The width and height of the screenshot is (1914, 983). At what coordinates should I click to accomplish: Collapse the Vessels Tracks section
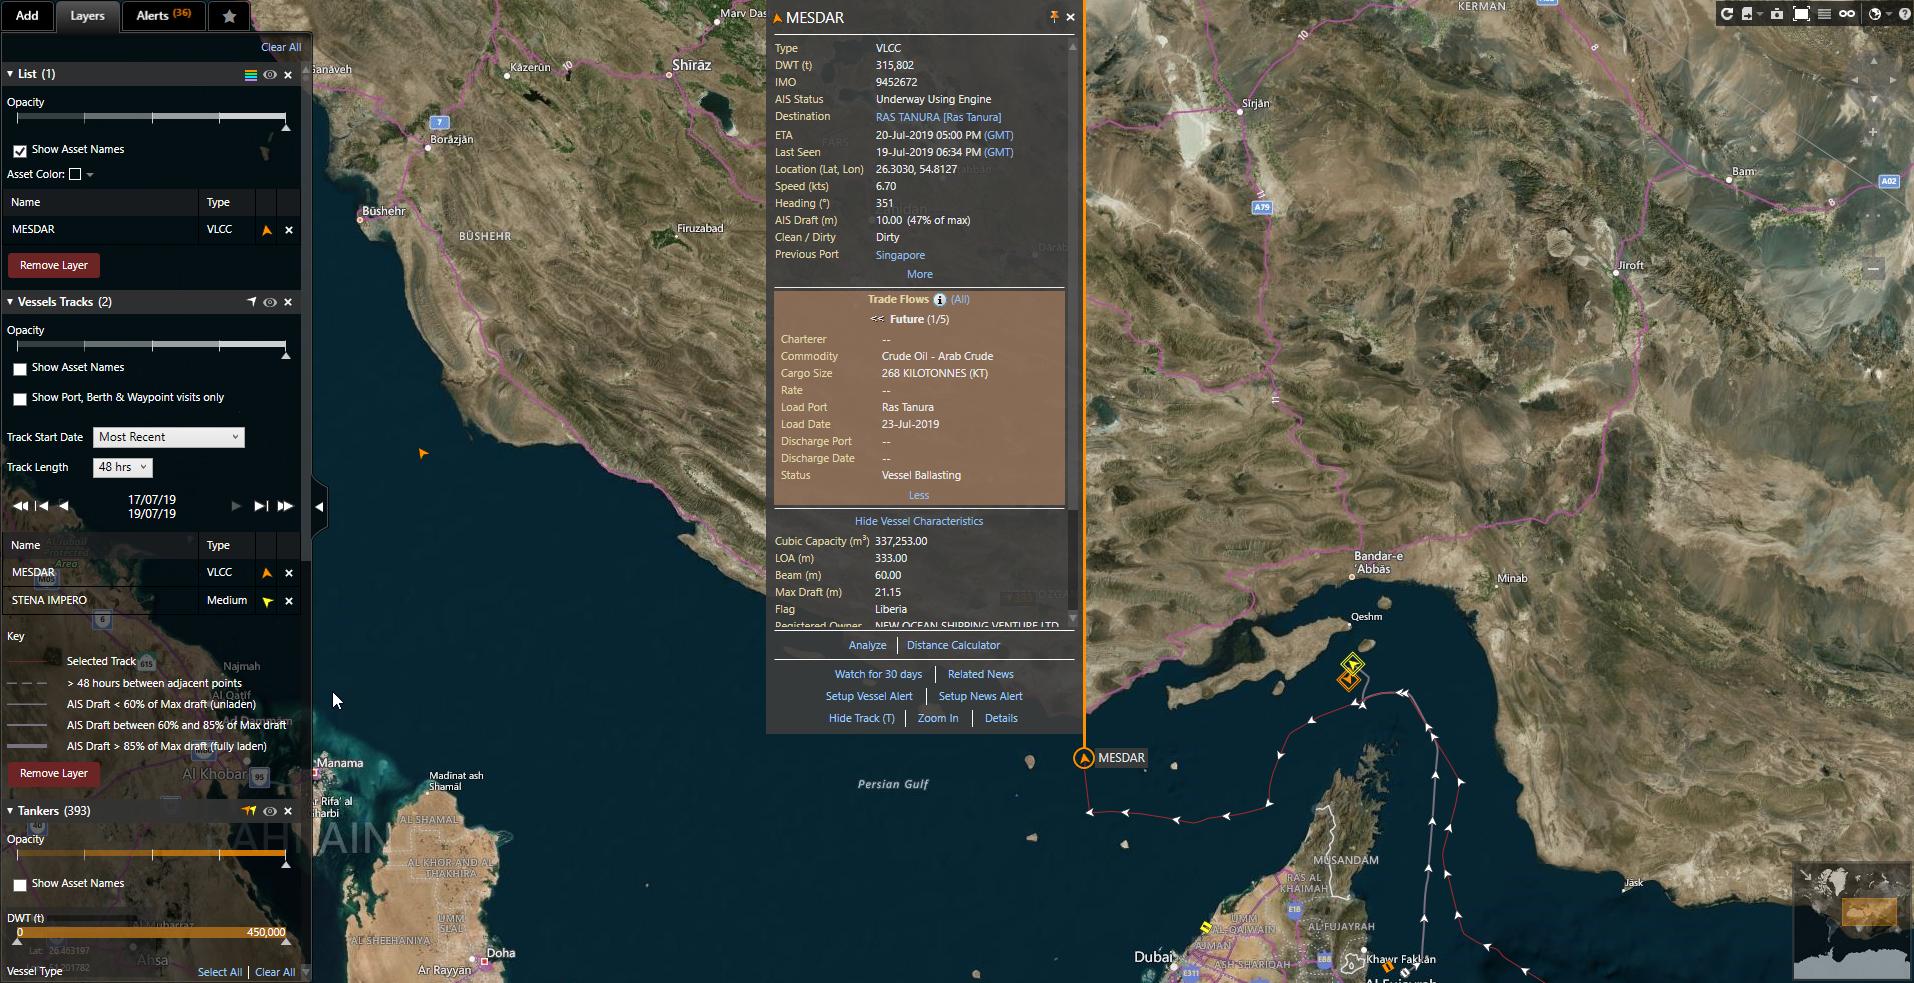pyautogui.click(x=10, y=302)
